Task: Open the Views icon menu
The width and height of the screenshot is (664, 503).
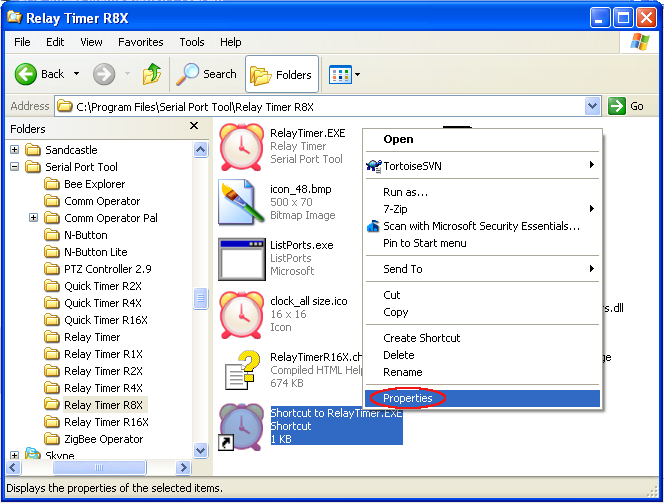Action: (340, 75)
